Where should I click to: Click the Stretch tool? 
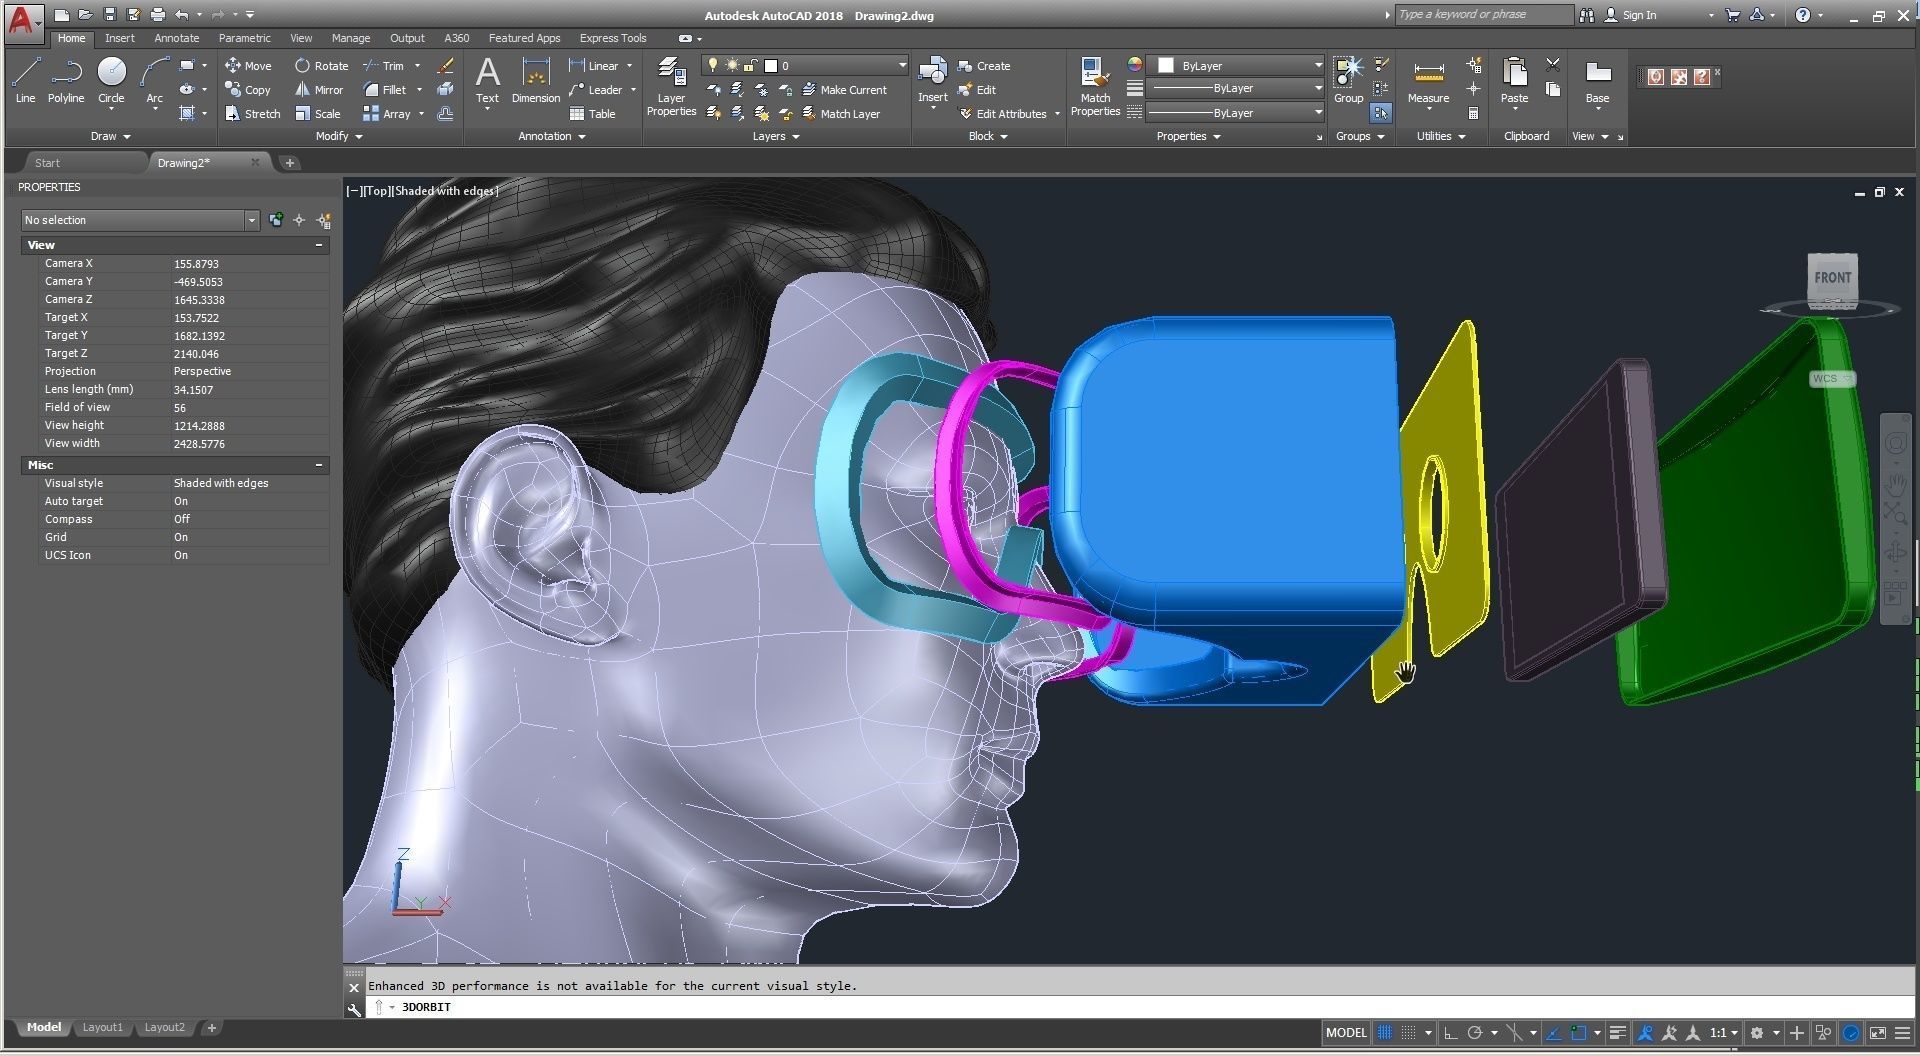point(252,113)
